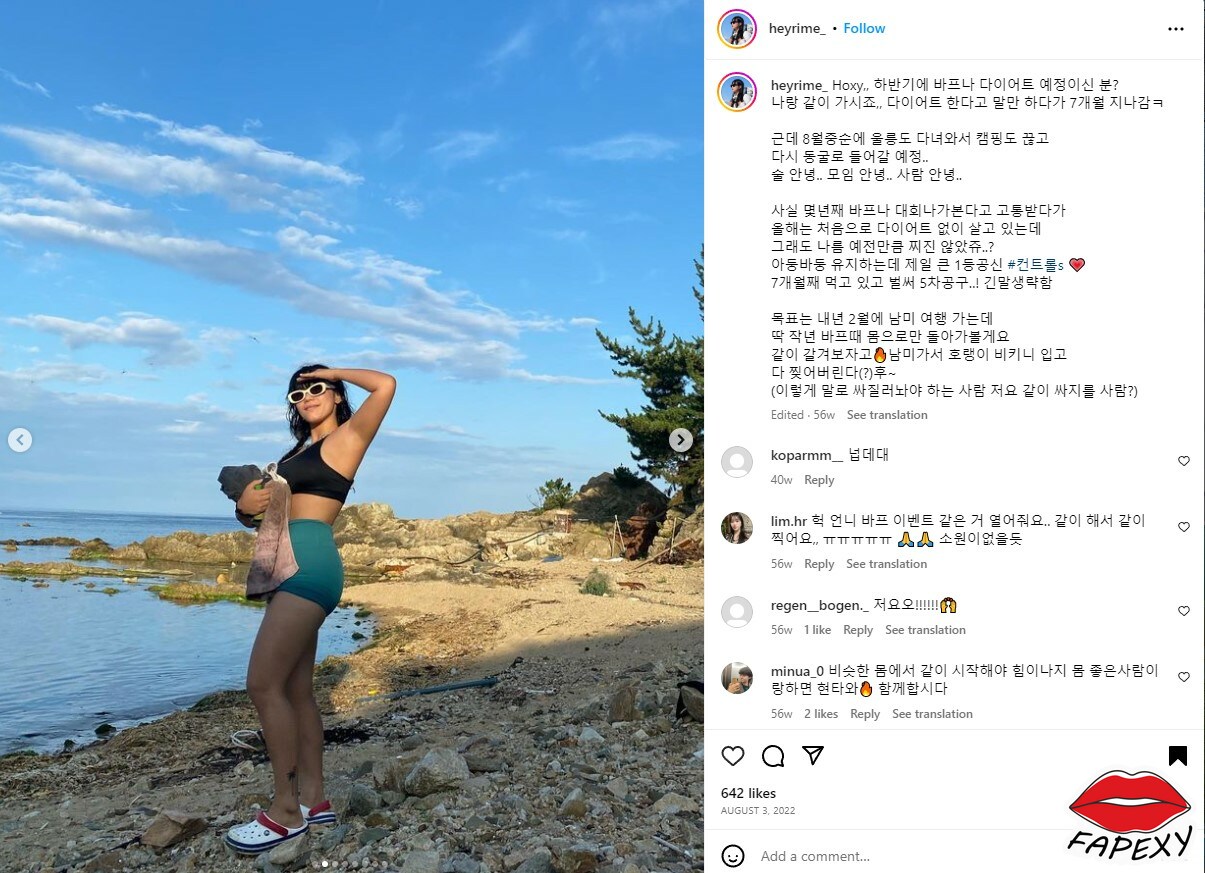
Task: Like minua_0's comment heart
Action: tap(1184, 677)
